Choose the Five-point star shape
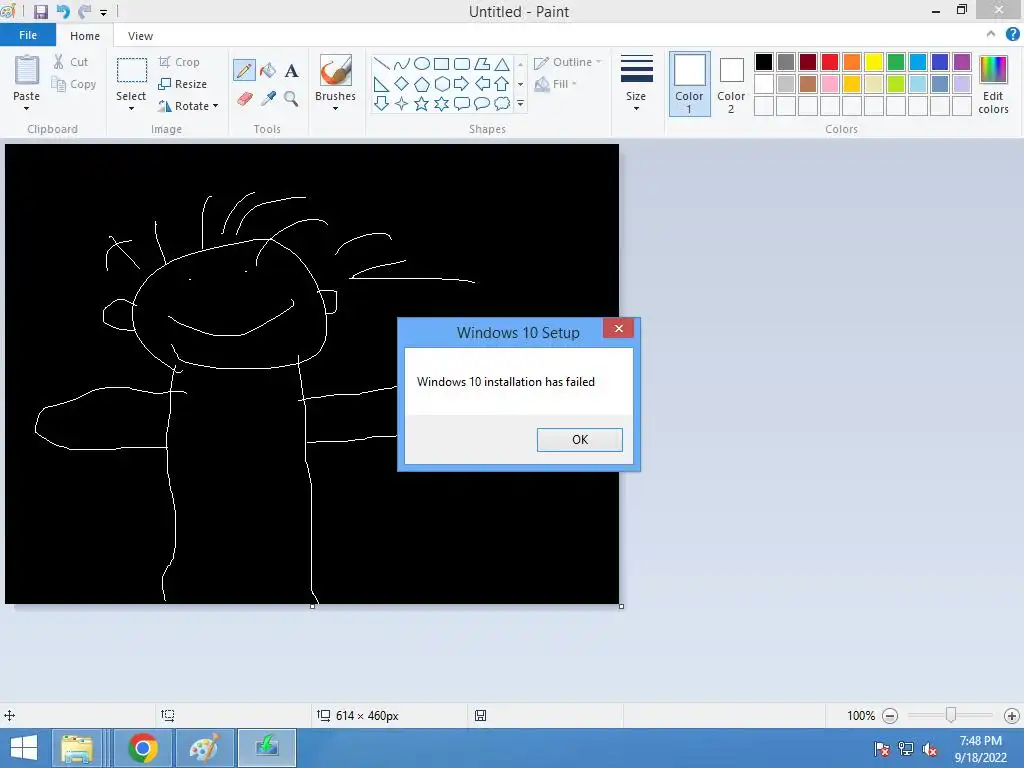1024x768 pixels. pyautogui.click(x=422, y=103)
